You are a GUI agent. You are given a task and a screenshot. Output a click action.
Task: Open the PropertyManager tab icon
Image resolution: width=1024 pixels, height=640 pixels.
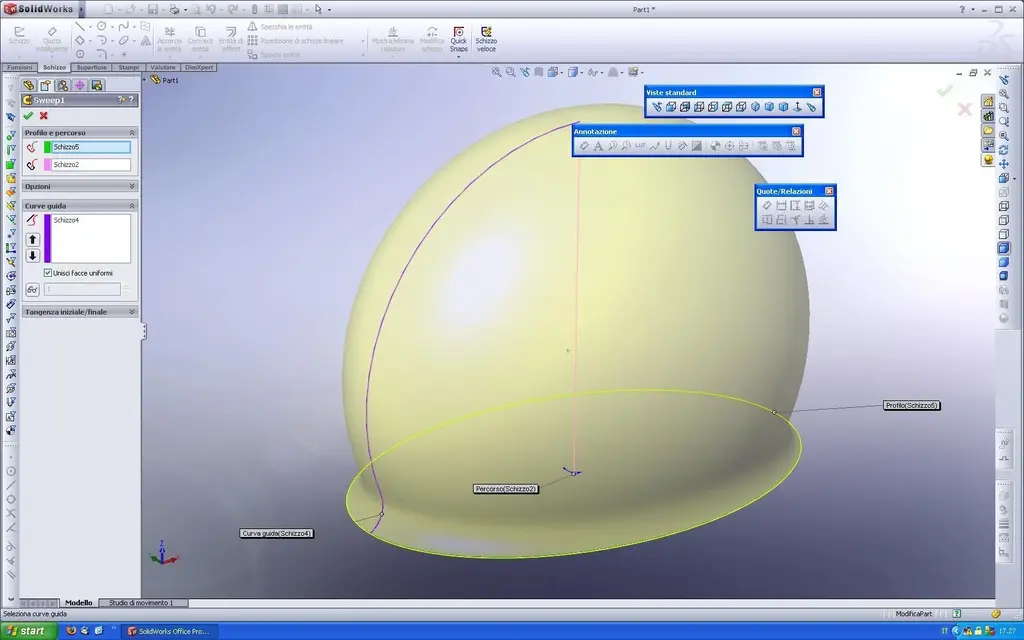click(46, 86)
